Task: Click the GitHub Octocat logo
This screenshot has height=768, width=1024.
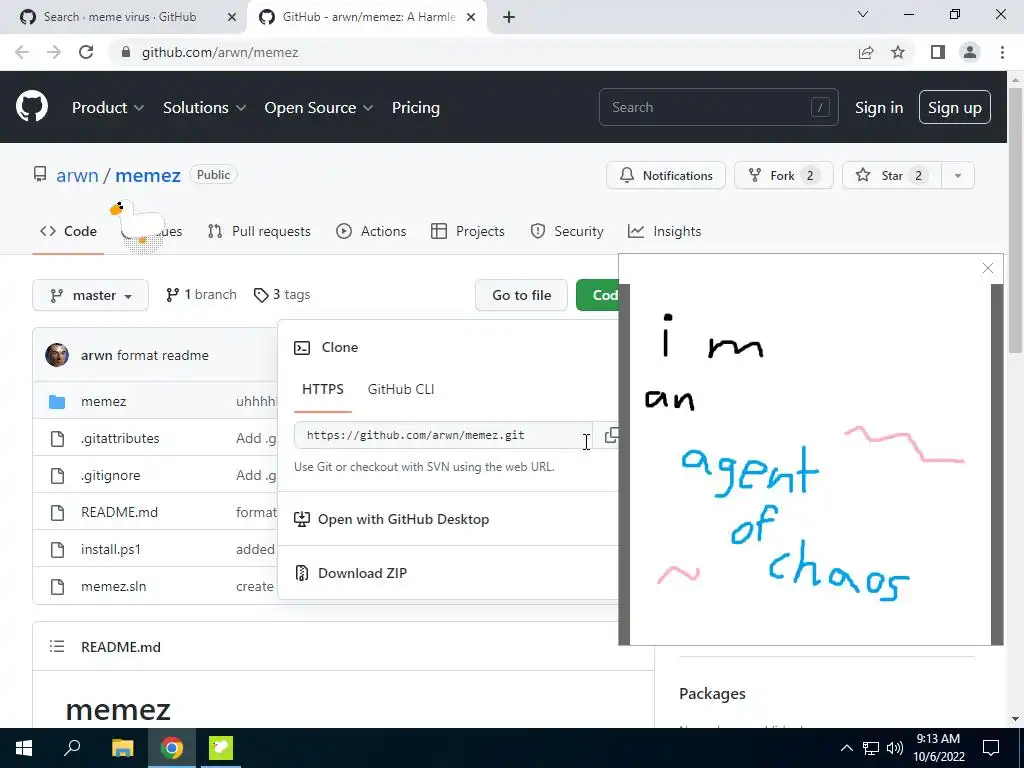Action: tap(31, 107)
